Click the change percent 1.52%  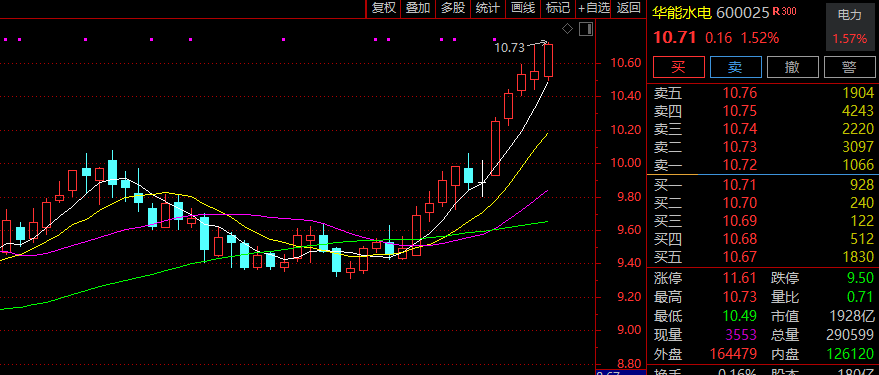coord(760,38)
